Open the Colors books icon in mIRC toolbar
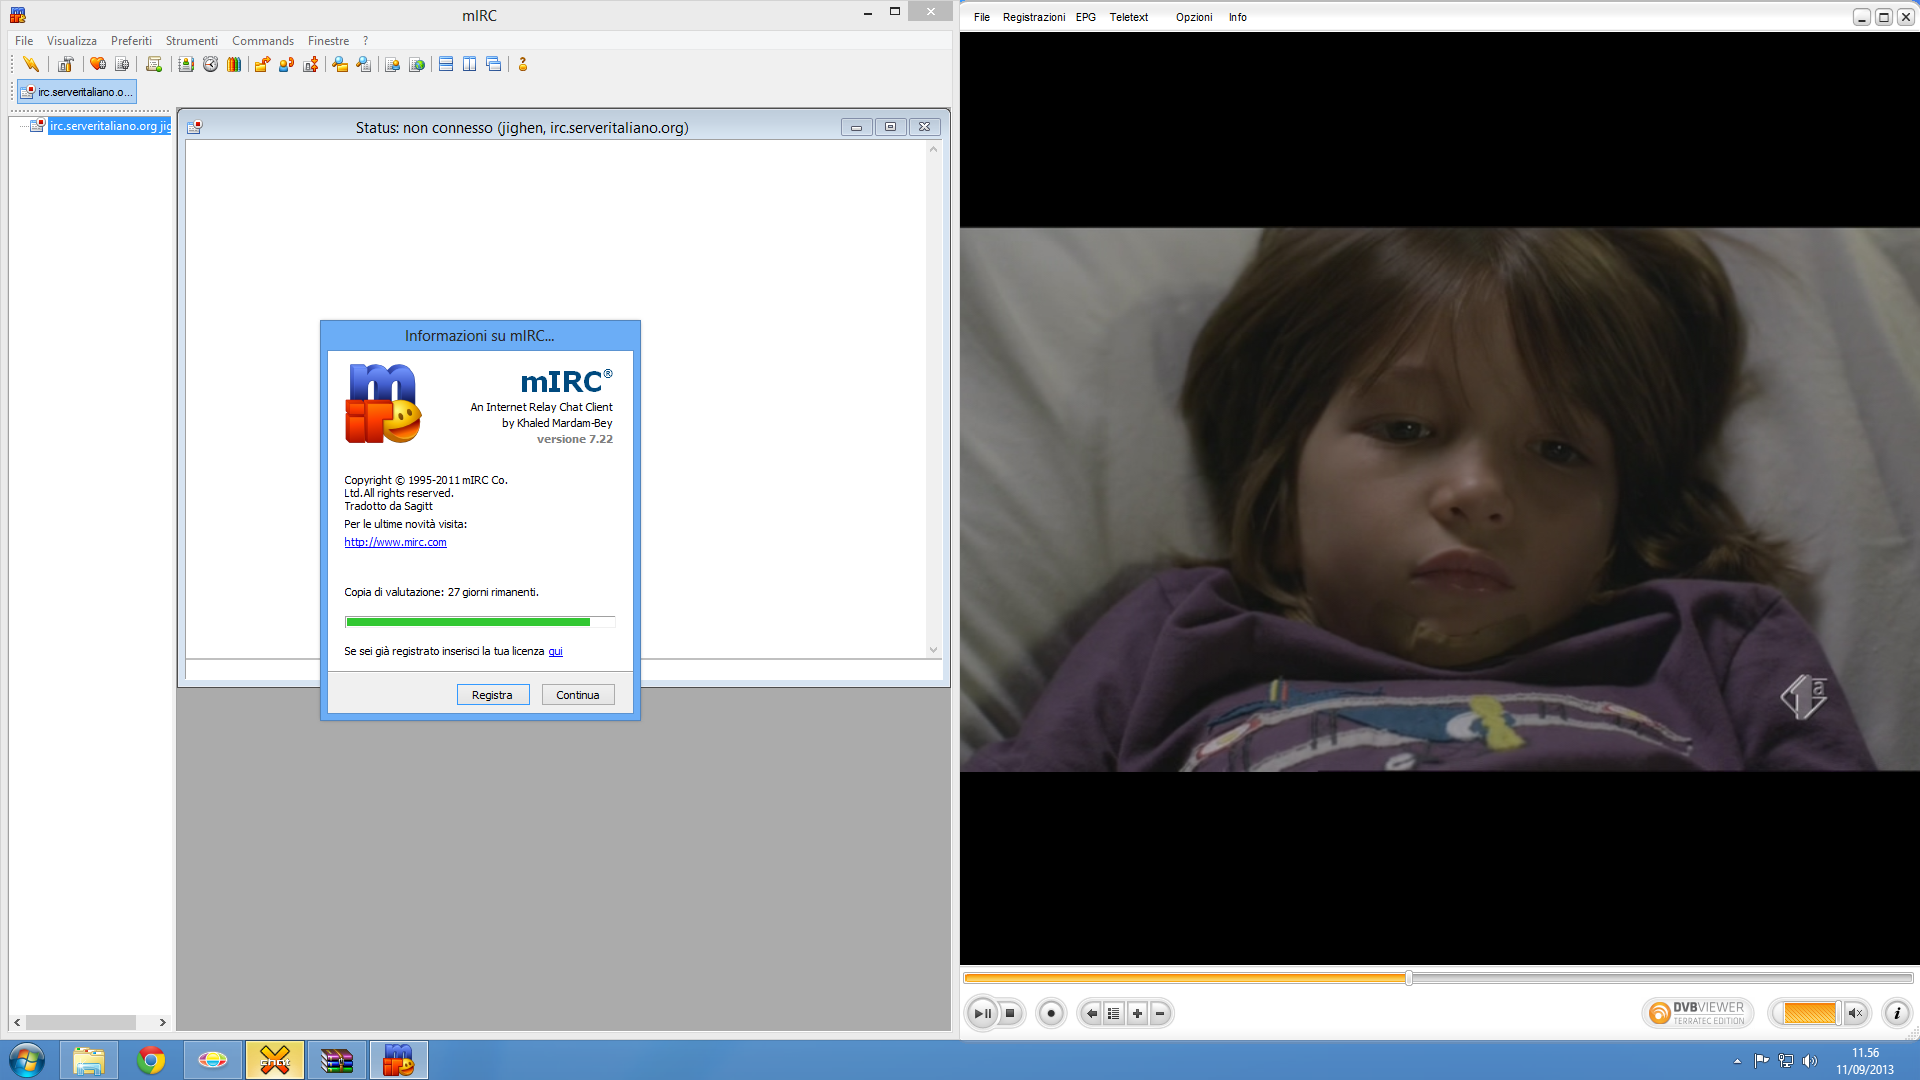 [x=234, y=64]
